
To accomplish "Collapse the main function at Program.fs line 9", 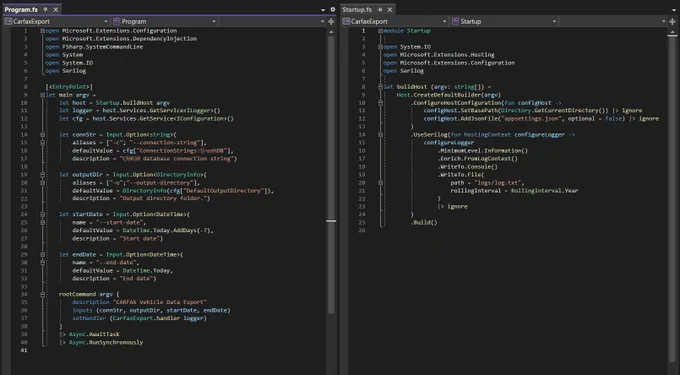I will [42, 95].
